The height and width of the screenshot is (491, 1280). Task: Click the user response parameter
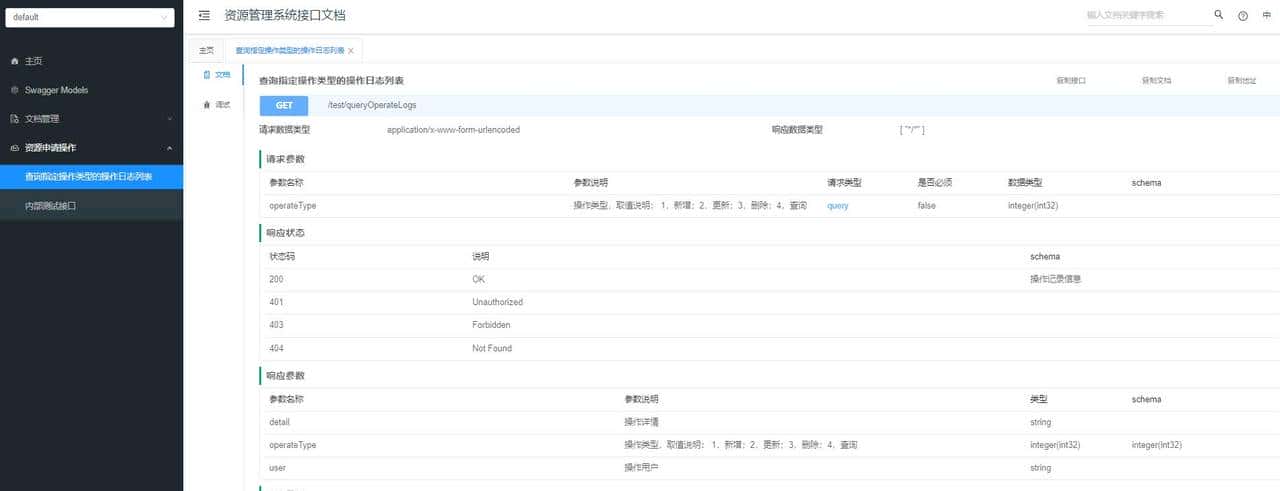tap(278, 468)
